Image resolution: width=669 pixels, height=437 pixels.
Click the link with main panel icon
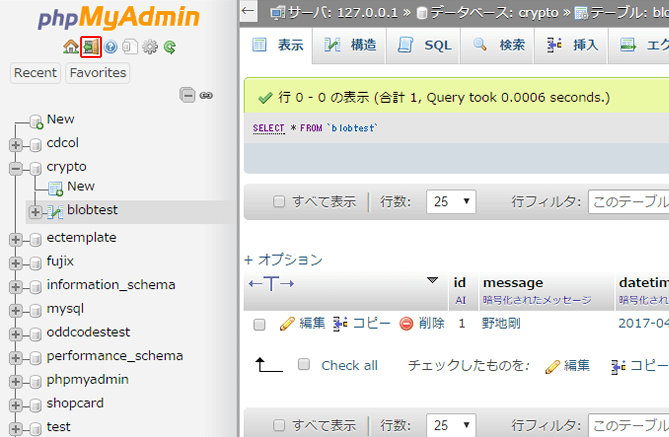click(x=206, y=95)
